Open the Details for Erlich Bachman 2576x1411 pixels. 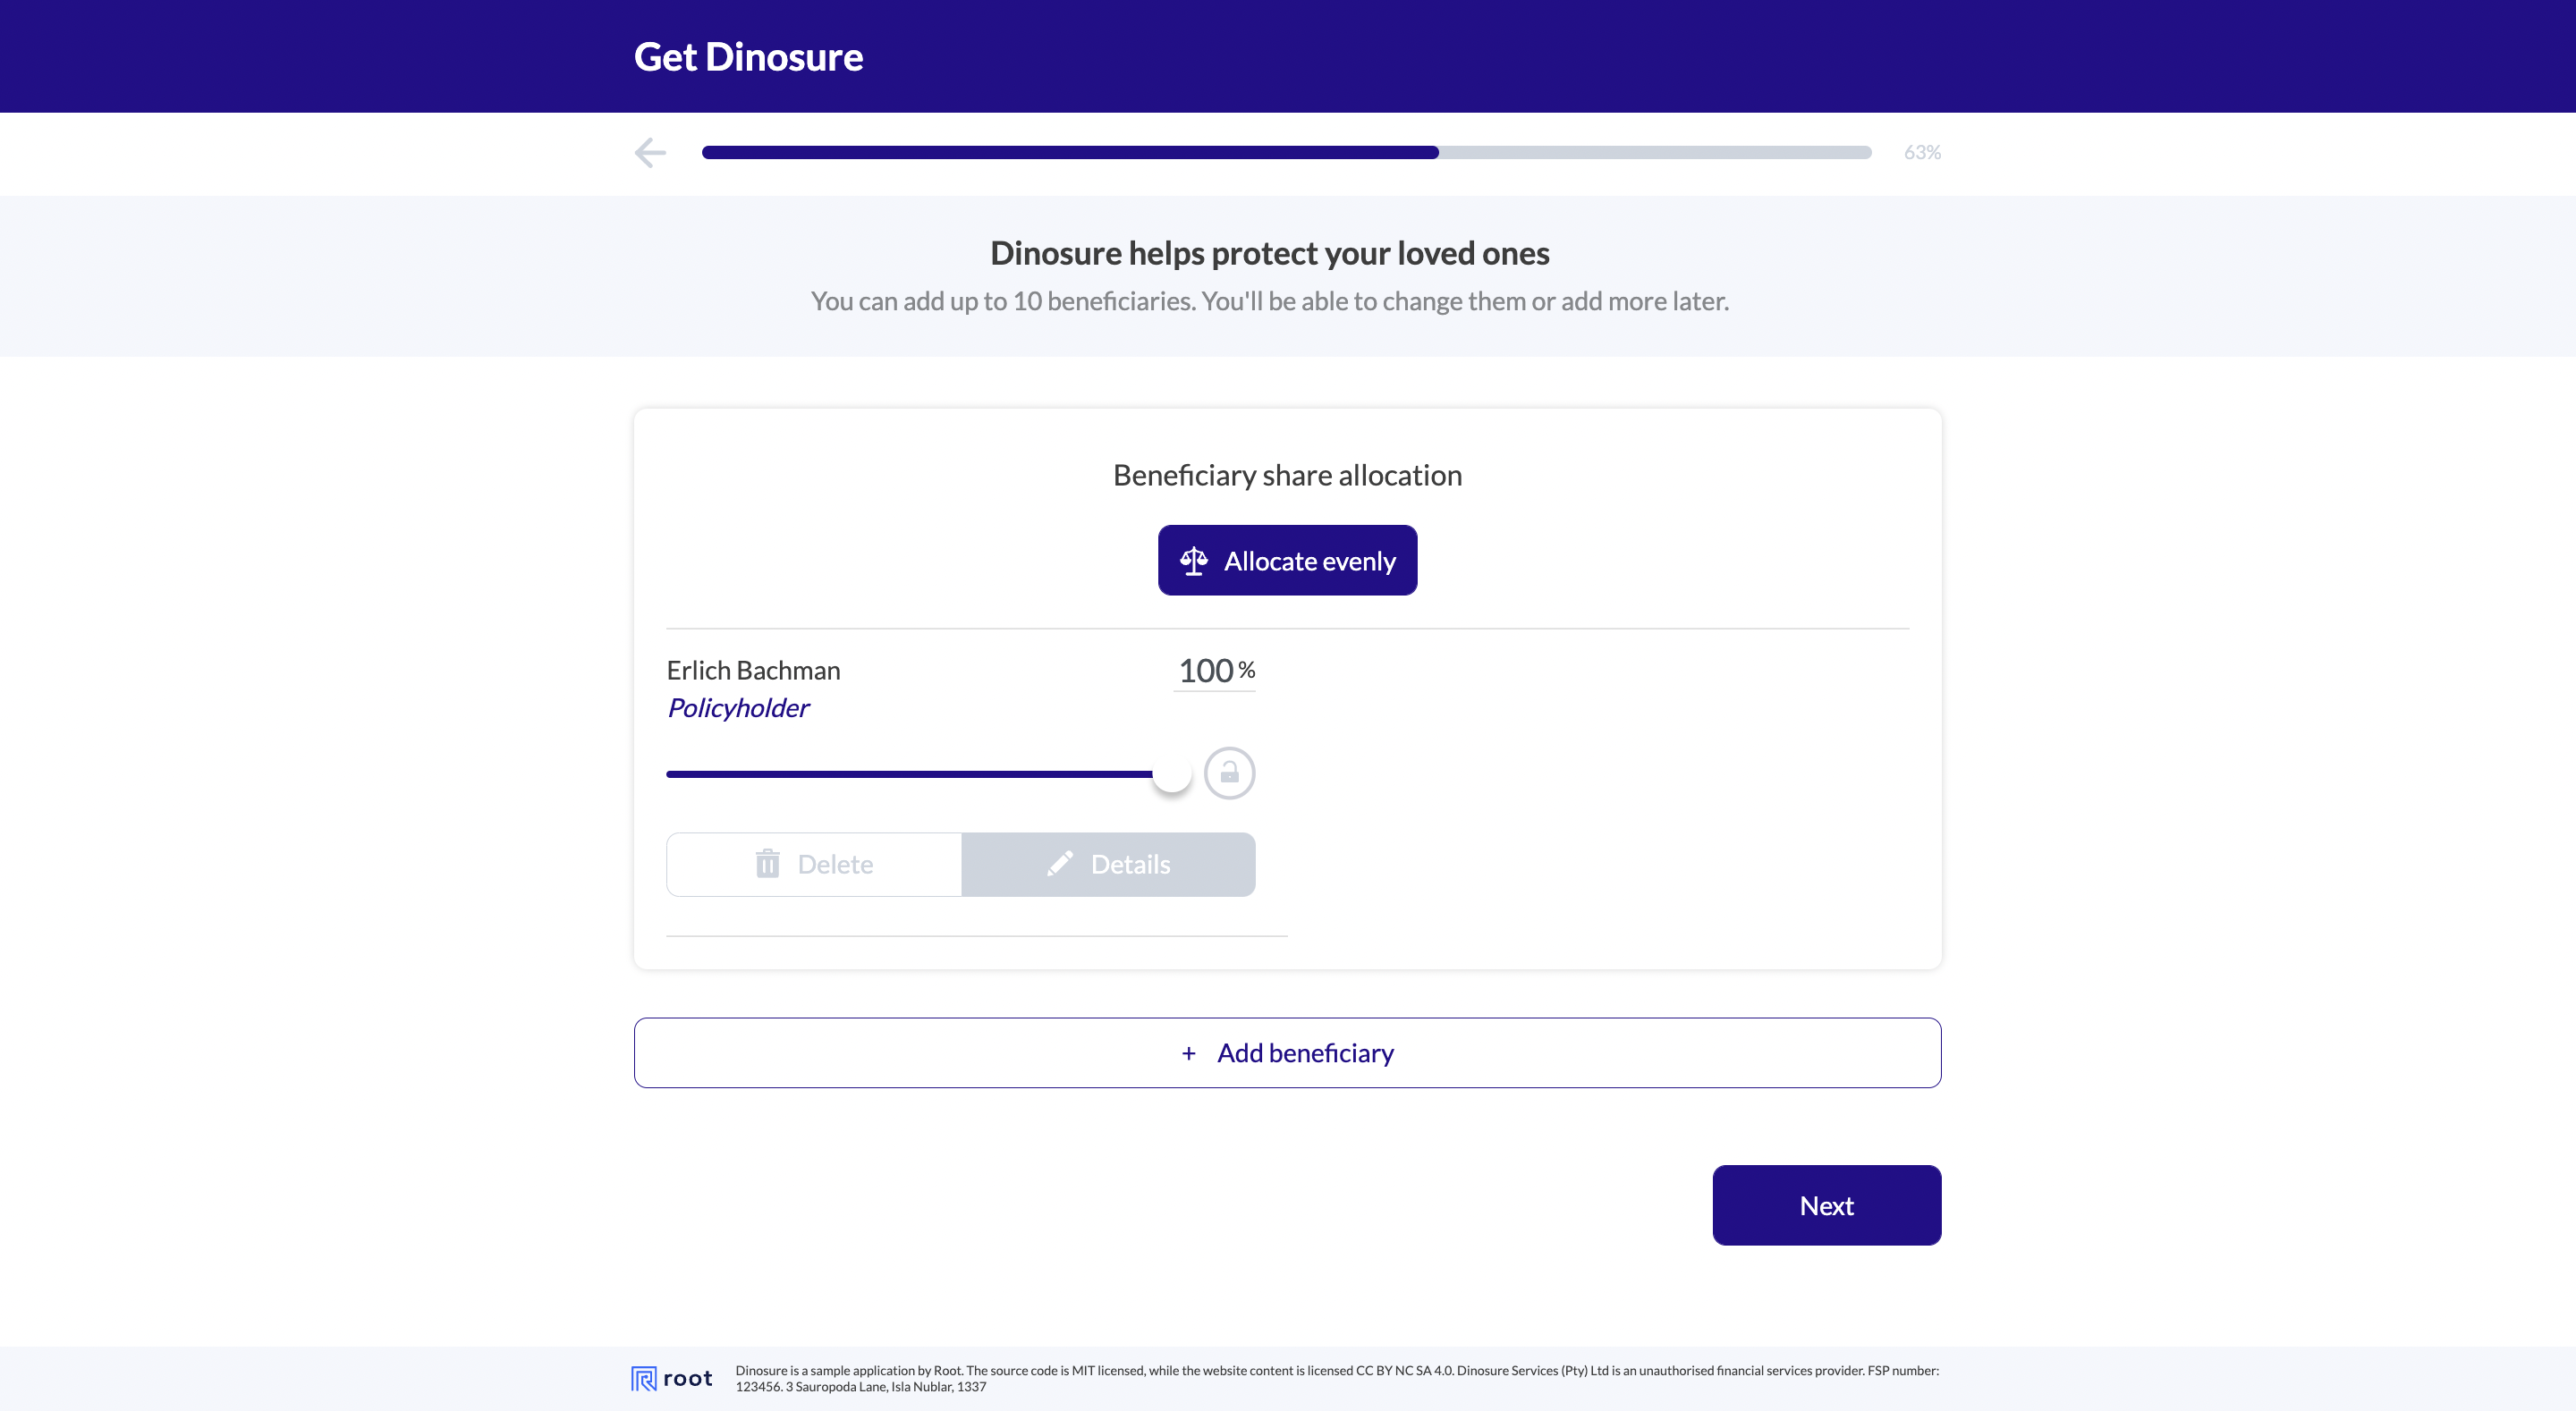(1108, 864)
